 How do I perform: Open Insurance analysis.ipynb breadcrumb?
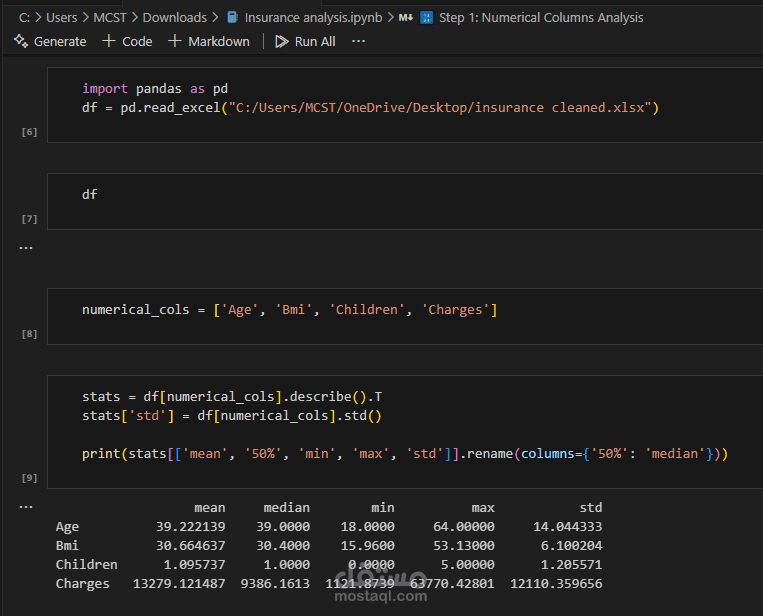point(313,17)
